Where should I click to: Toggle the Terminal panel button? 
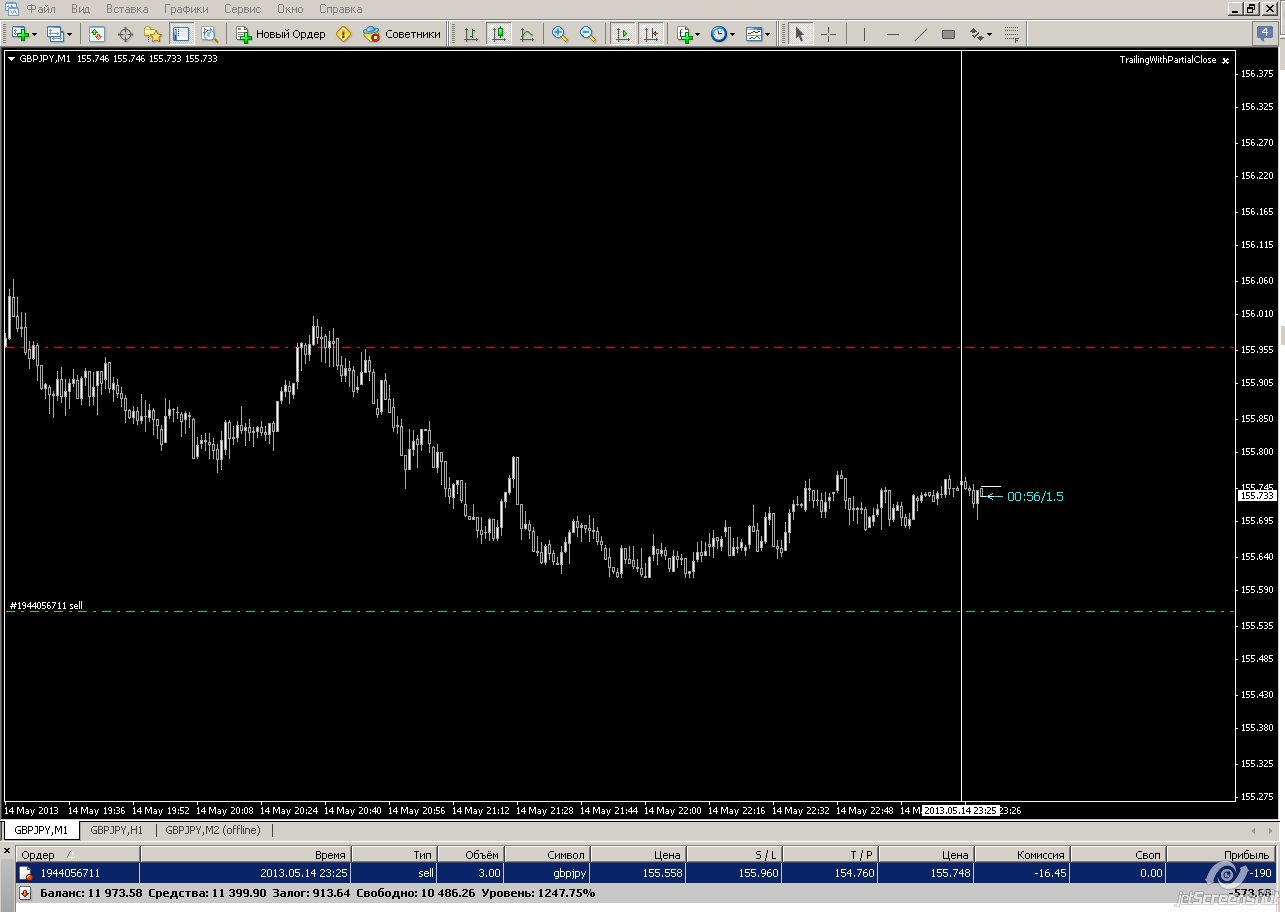pyautogui.click(x=181, y=34)
